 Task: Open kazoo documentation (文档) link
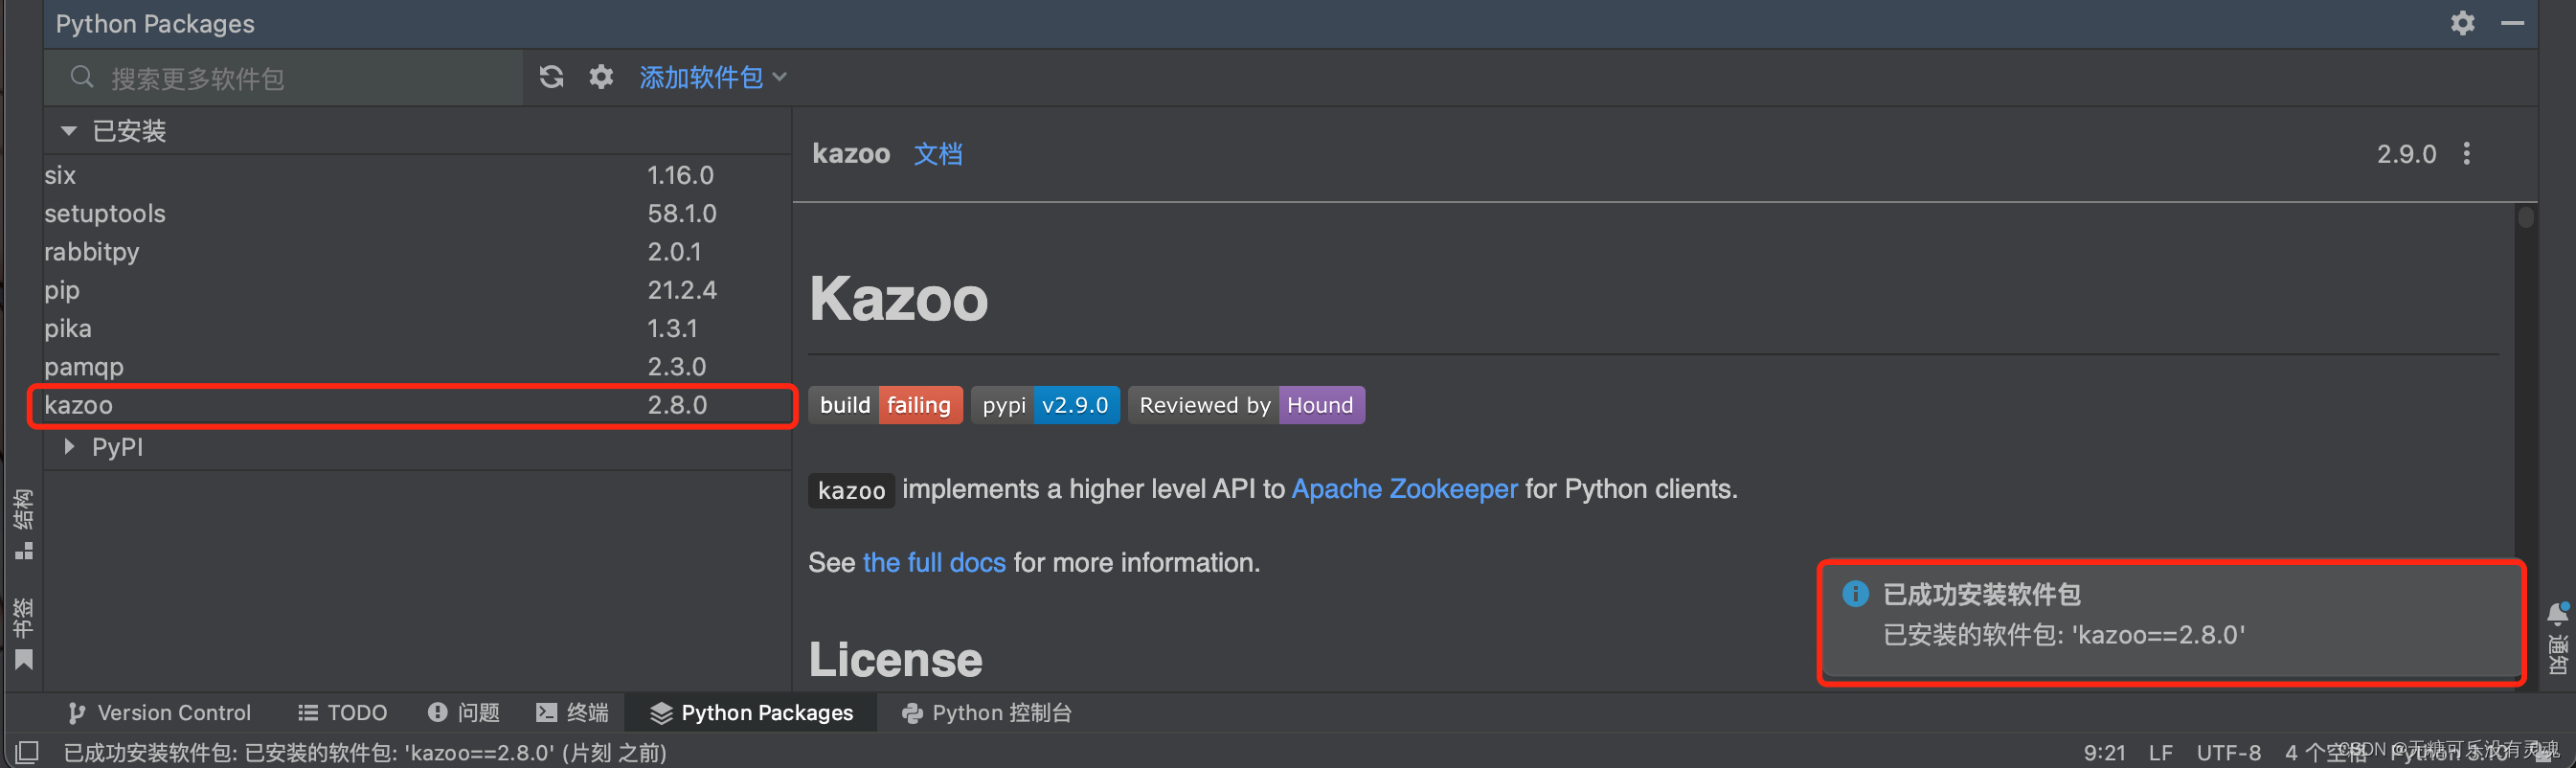pyautogui.click(x=938, y=154)
